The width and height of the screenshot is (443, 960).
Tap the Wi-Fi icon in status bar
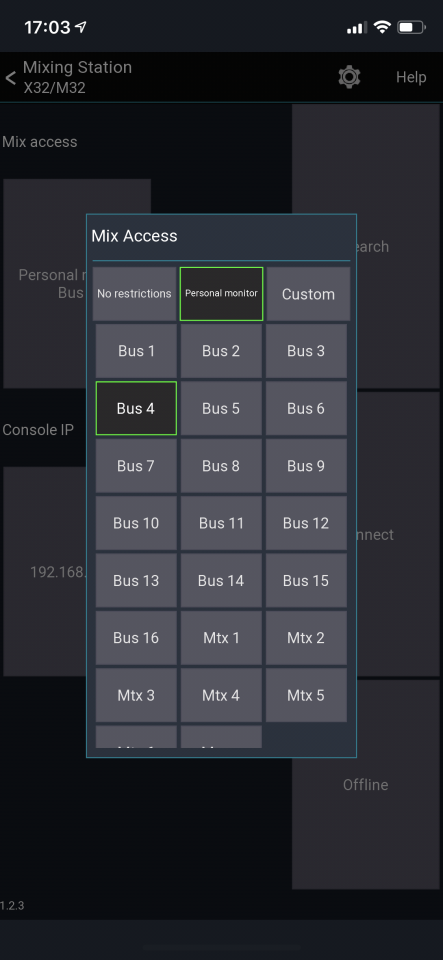[382, 27]
